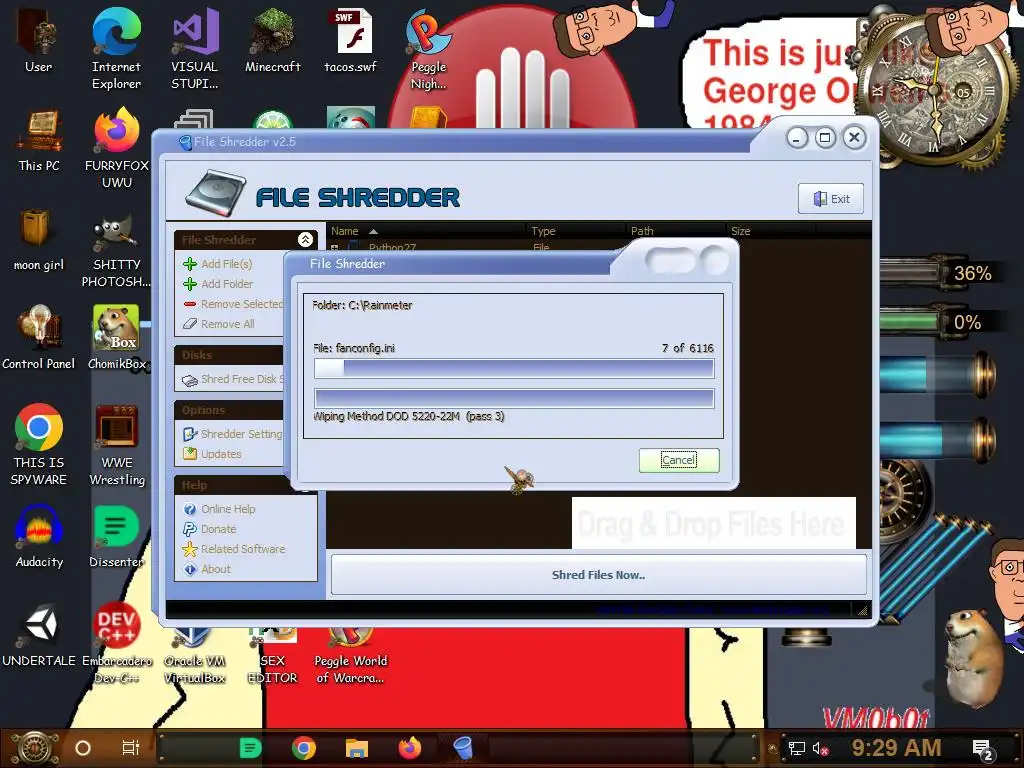The width and height of the screenshot is (1024, 768).
Task: Sort list by Type column header
Action: (575, 231)
